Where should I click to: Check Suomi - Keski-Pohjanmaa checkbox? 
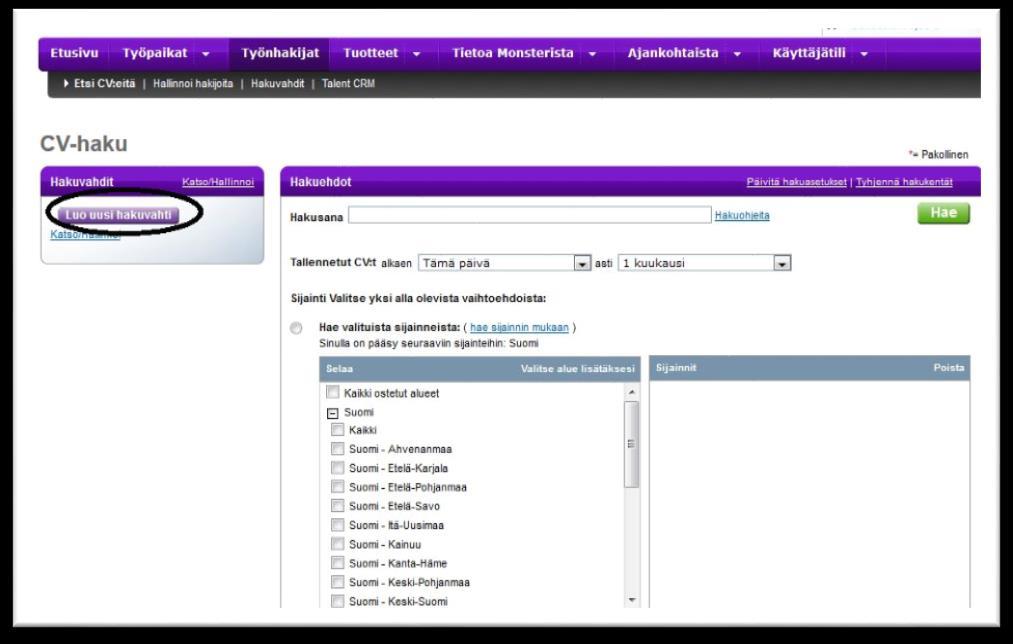(337, 581)
